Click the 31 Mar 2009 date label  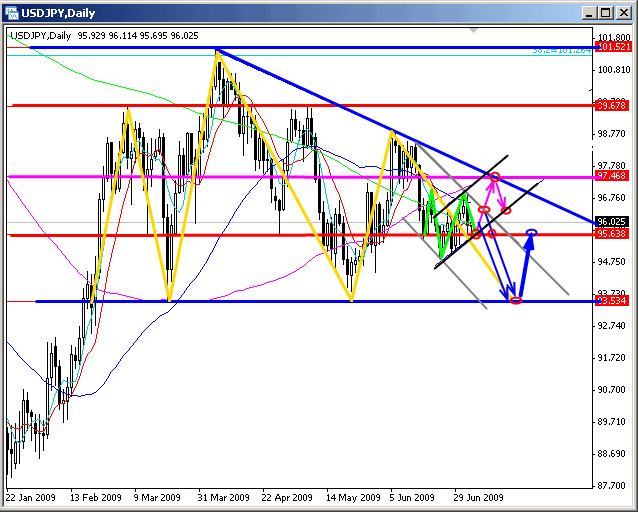pyautogui.click(x=223, y=497)
